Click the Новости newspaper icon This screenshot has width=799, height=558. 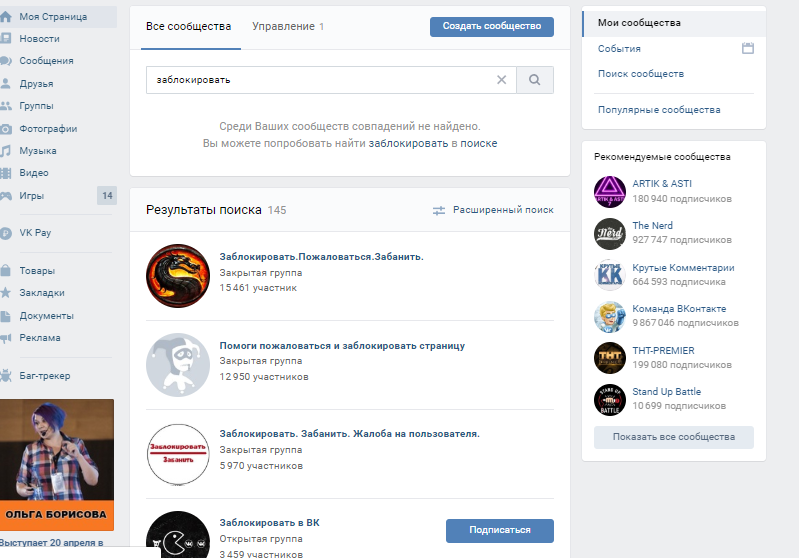[x=6, y=39]
